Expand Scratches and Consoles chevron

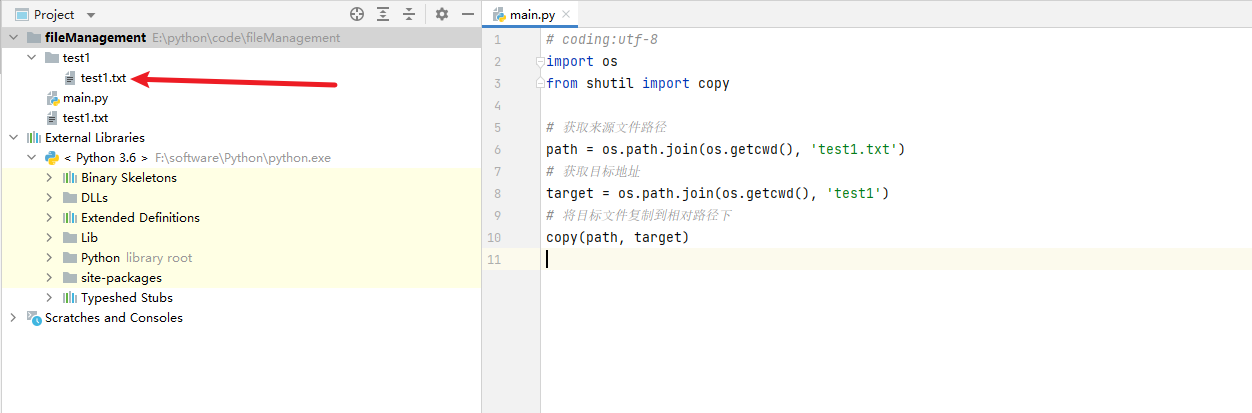[13, 317]
